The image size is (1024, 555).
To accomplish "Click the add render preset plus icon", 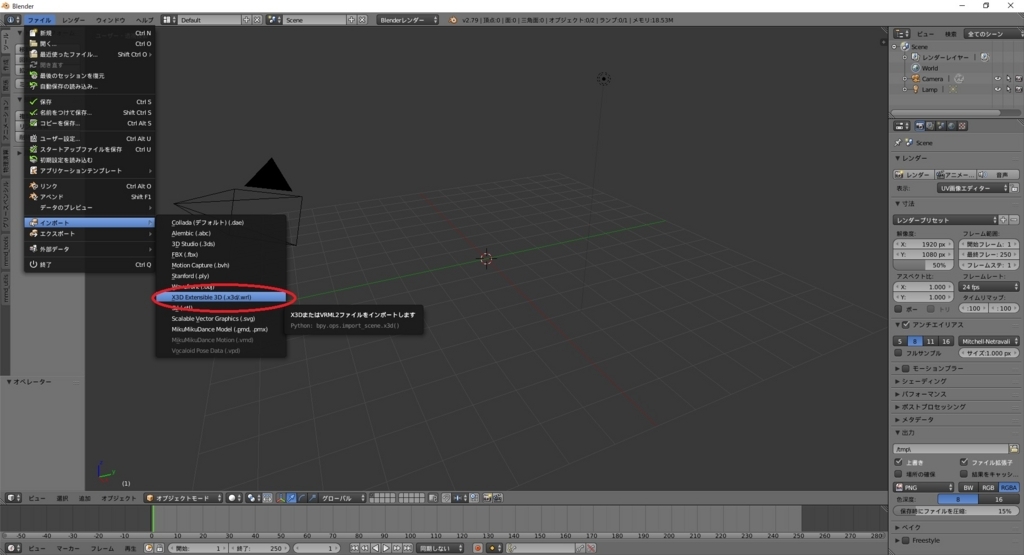I will (1004, 220).
